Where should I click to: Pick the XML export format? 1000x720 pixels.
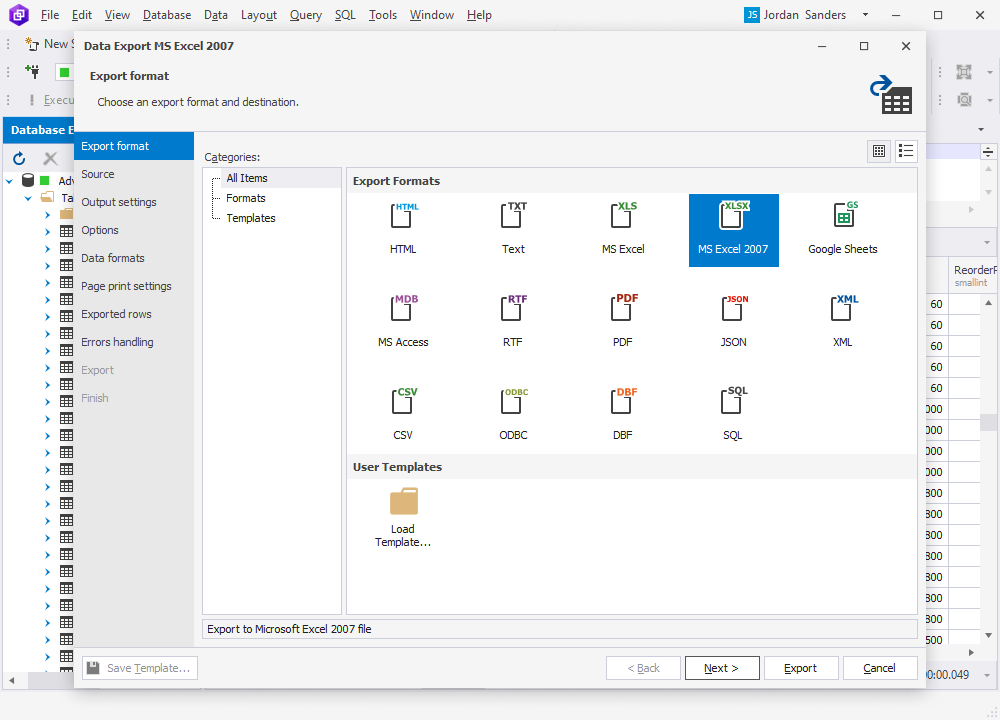(842, 323)
